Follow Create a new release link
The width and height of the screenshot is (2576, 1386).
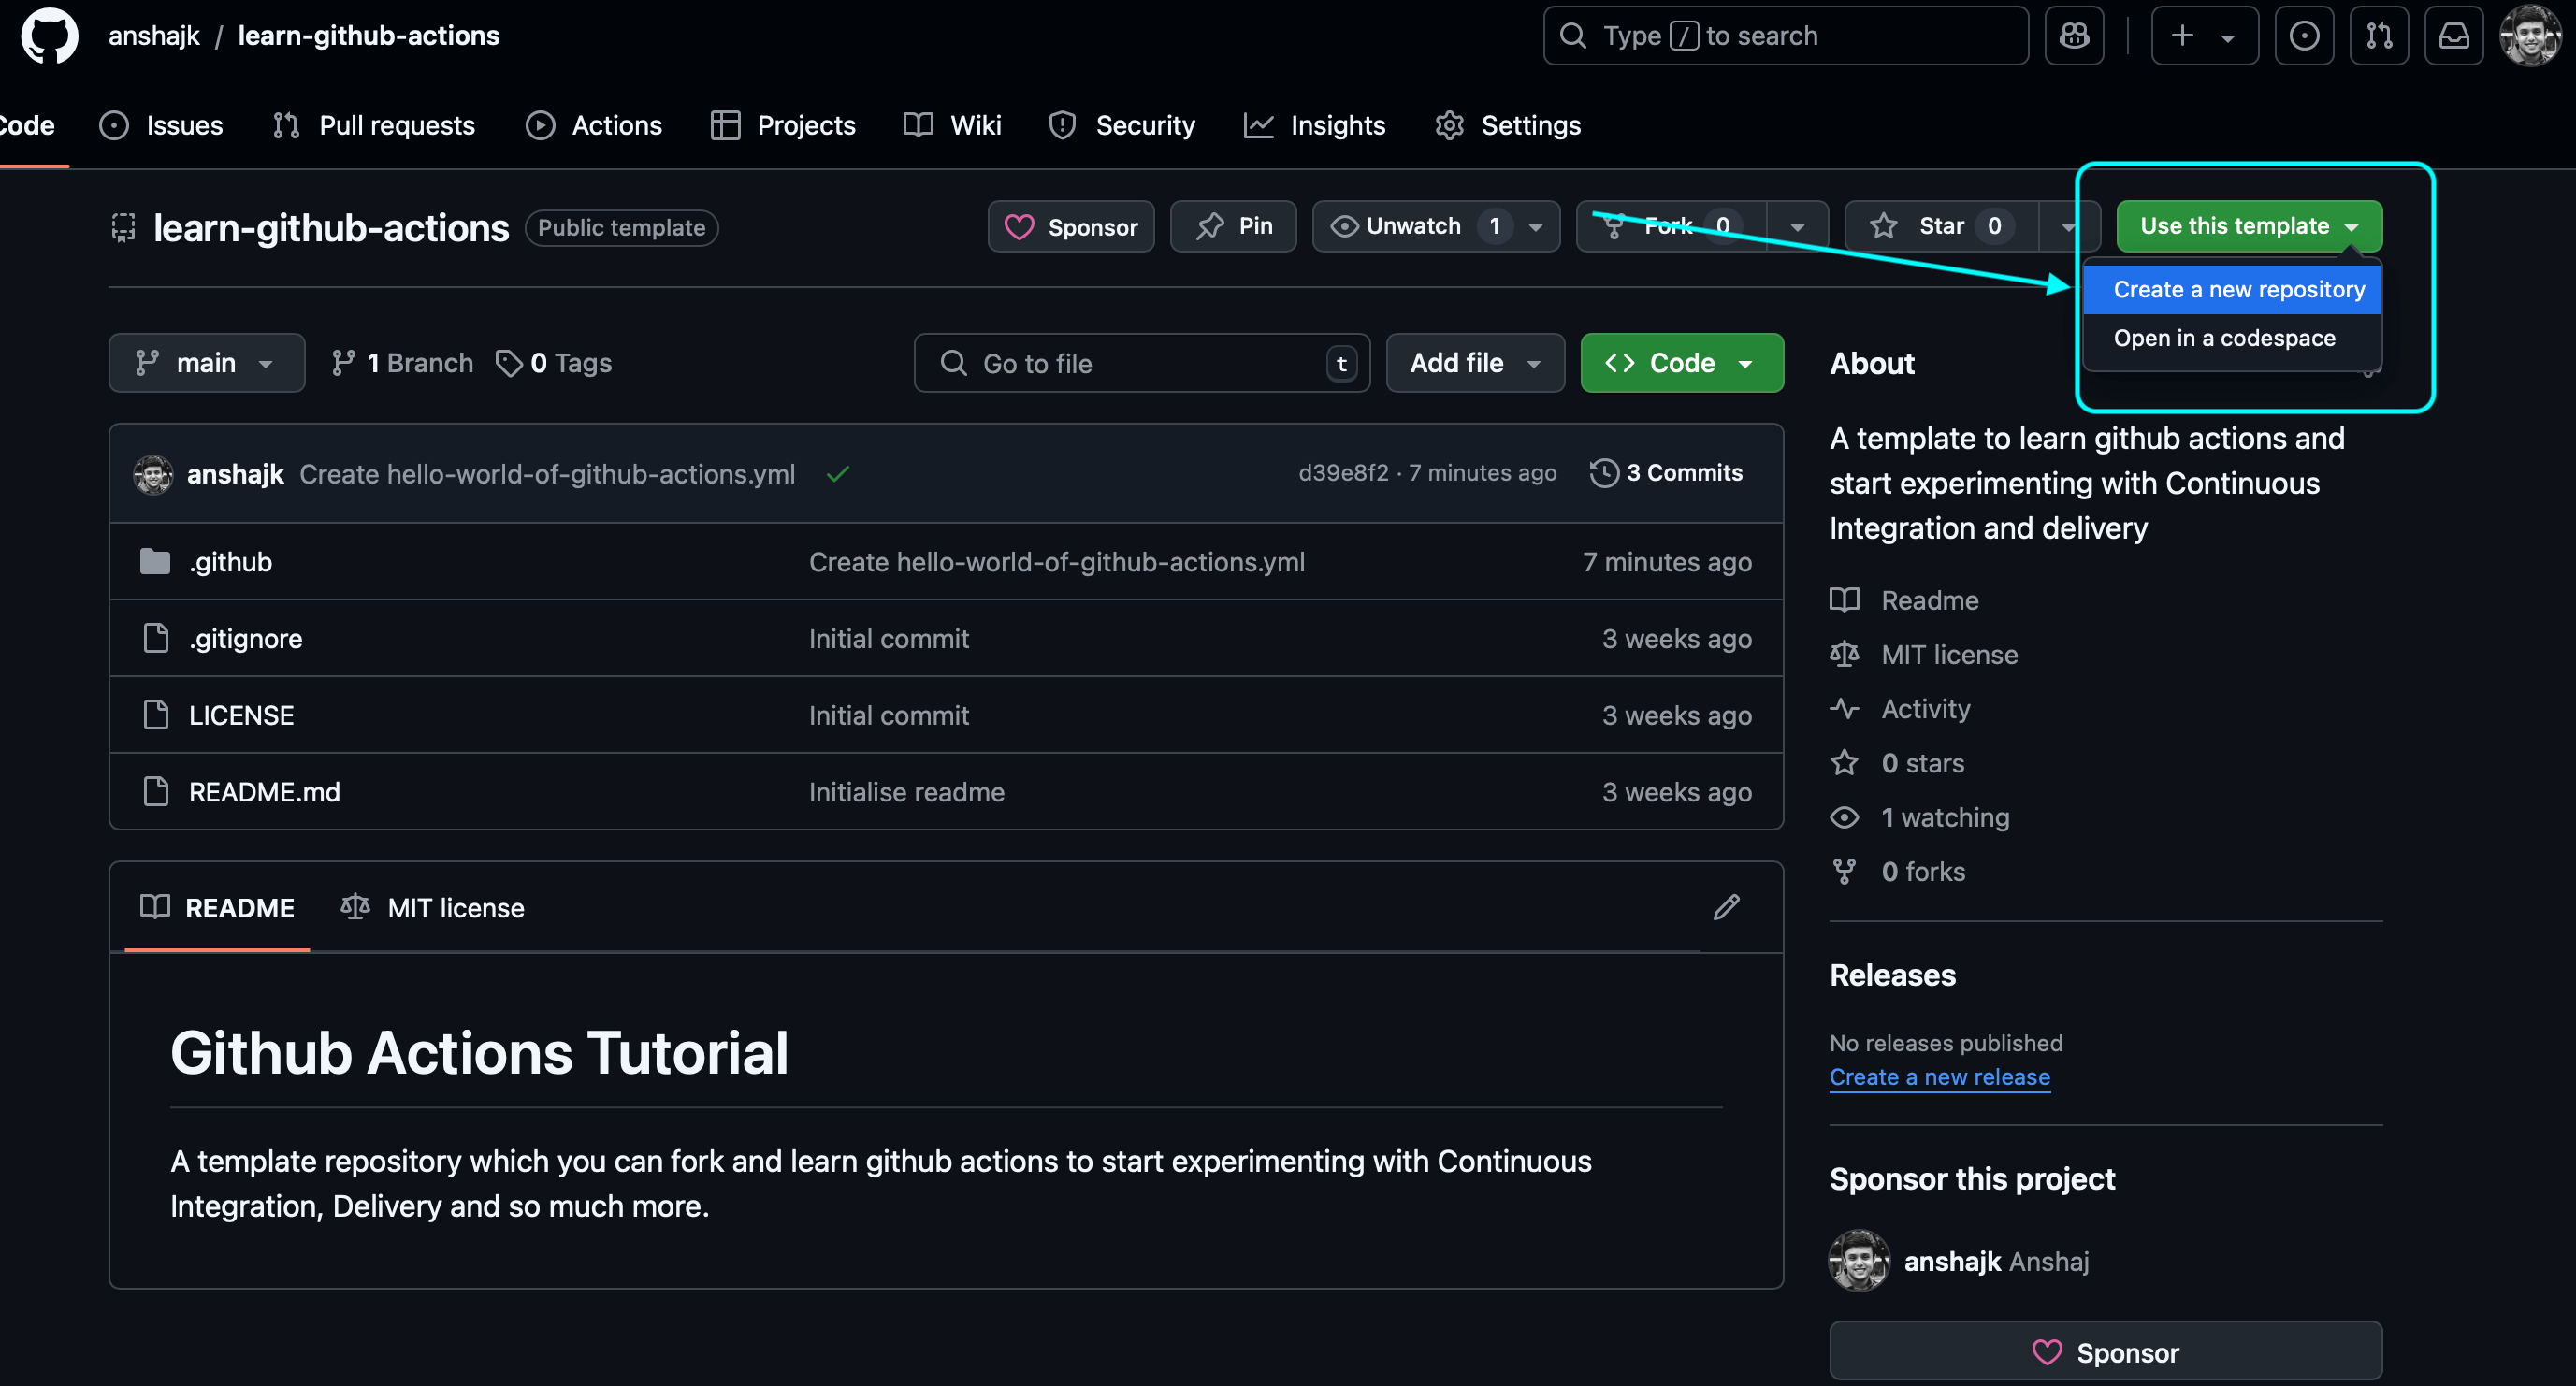pos(1939,1077)
